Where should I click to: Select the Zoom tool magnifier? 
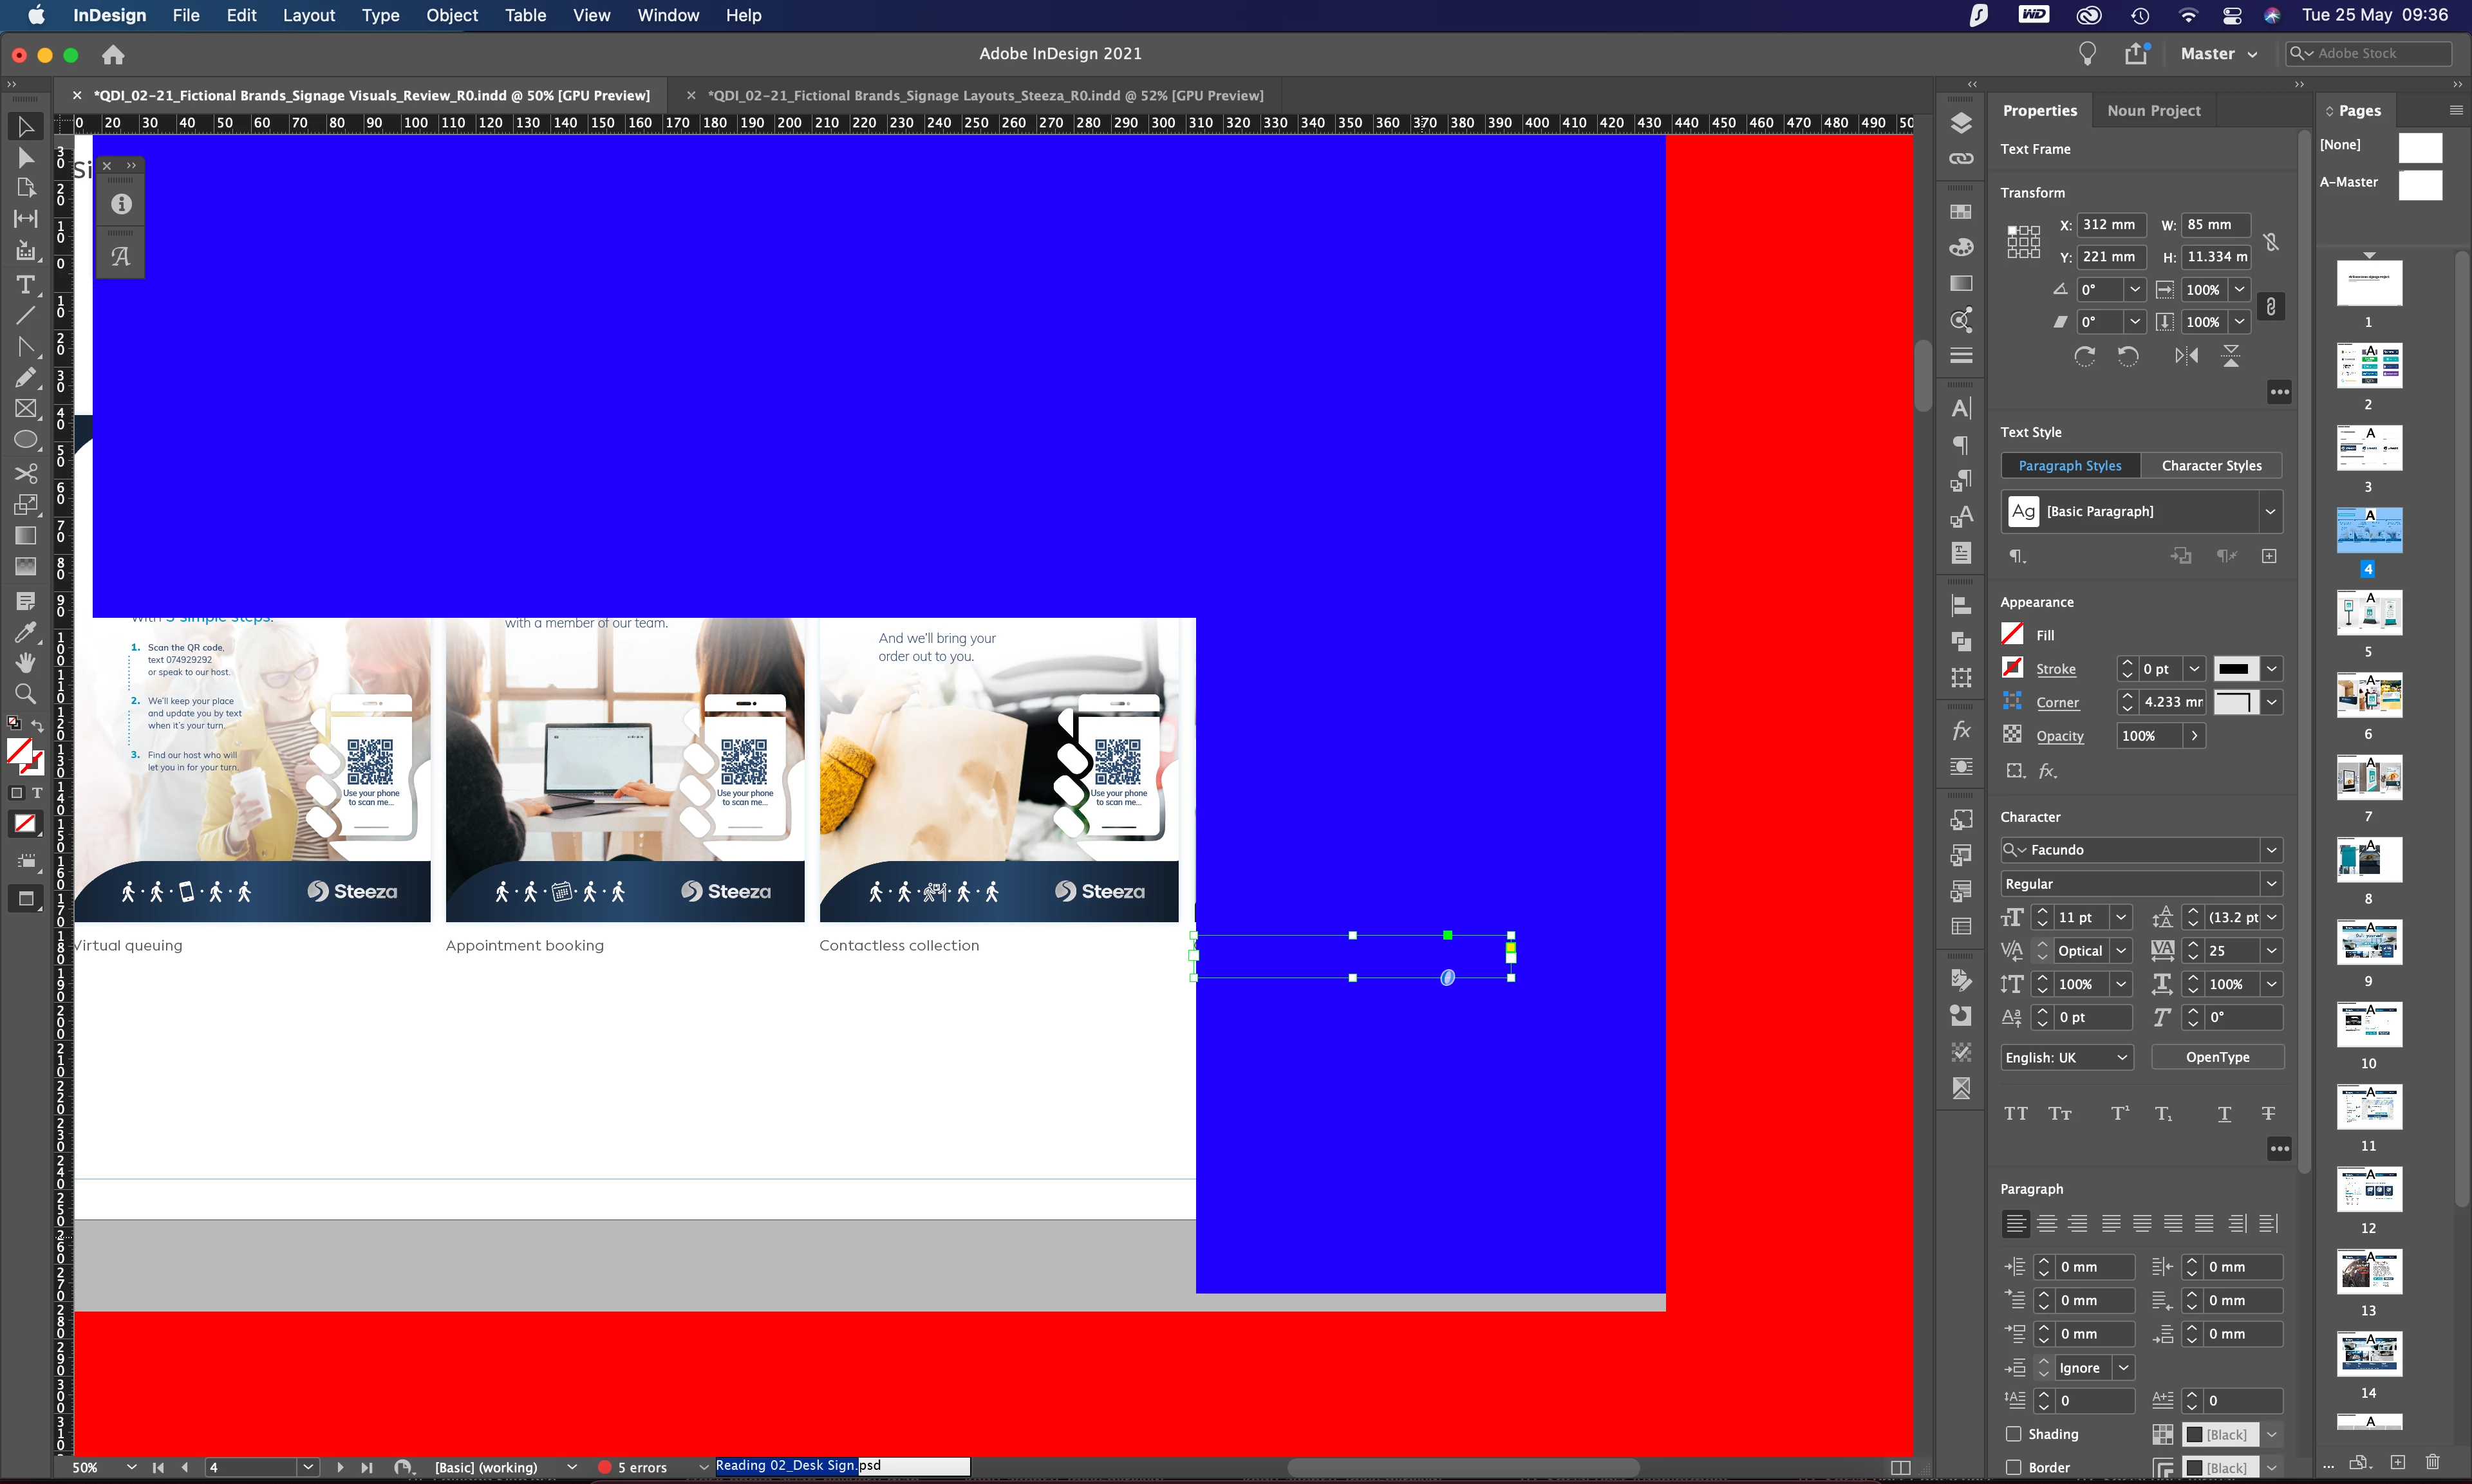pos(26,693)
